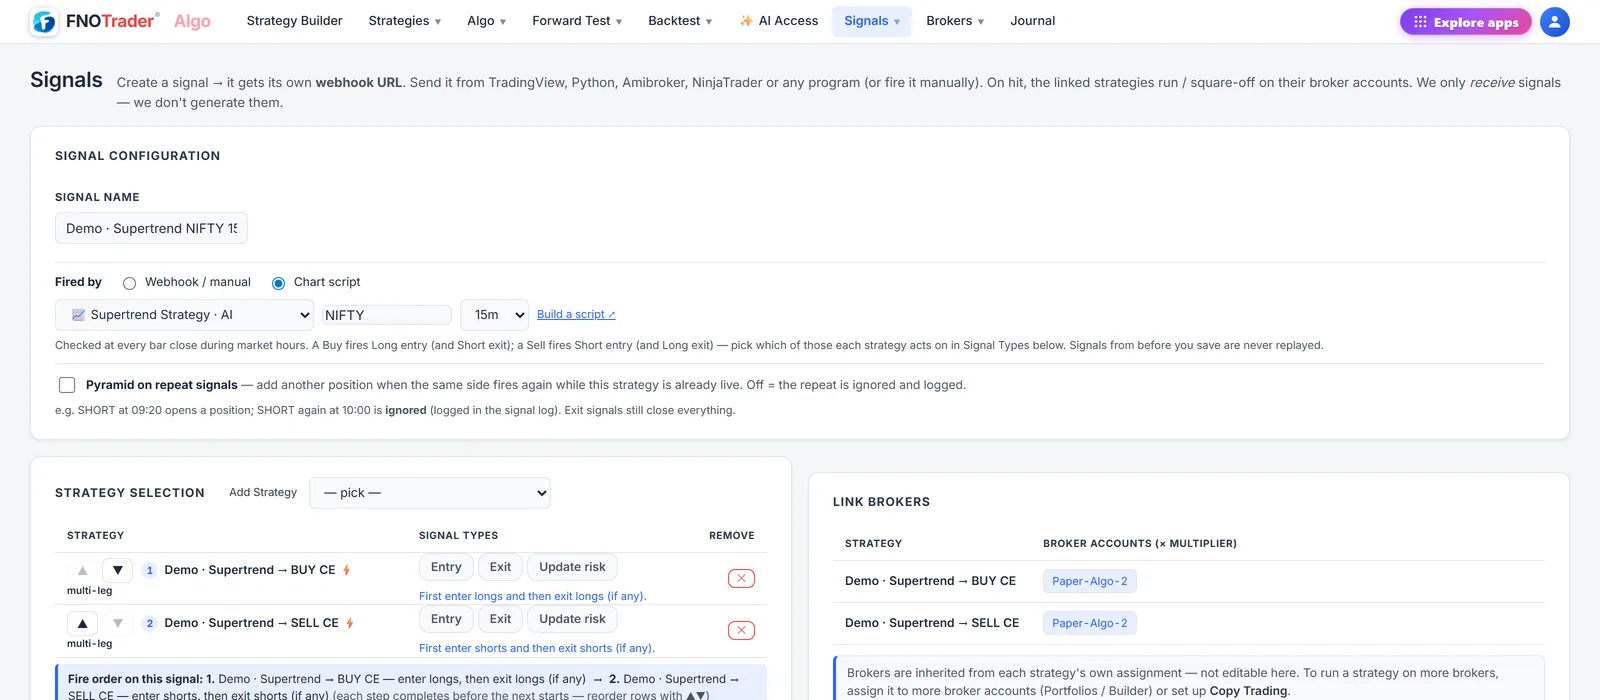Click 'First enter longs and then exit longs' hint
1600x700 pixels.
(x=533, y=596)
